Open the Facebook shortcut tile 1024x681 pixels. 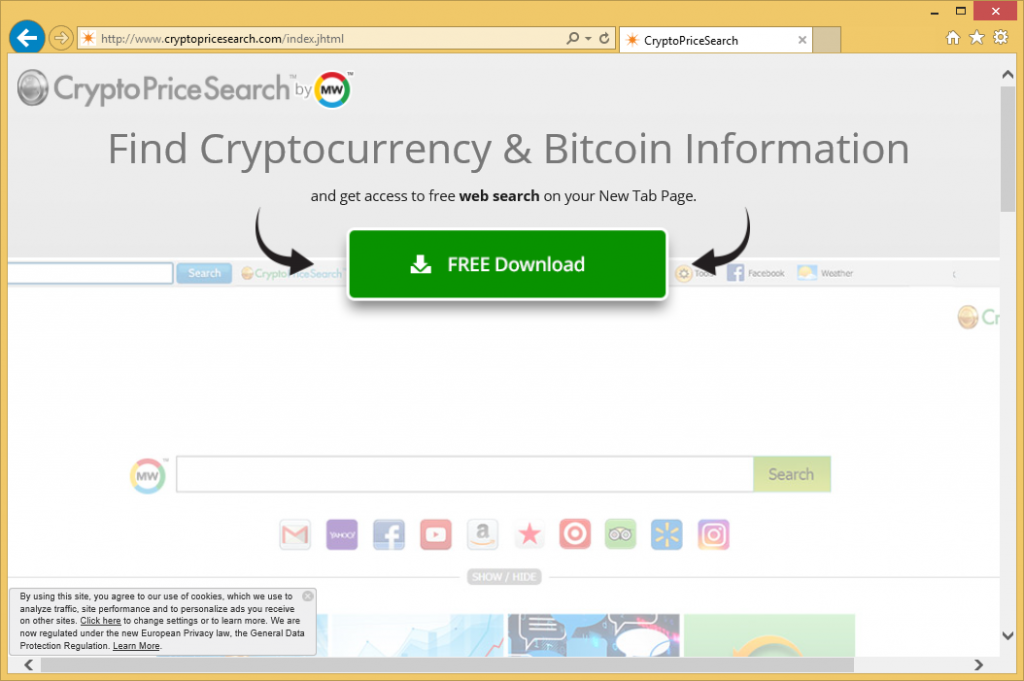pos(389,535)
